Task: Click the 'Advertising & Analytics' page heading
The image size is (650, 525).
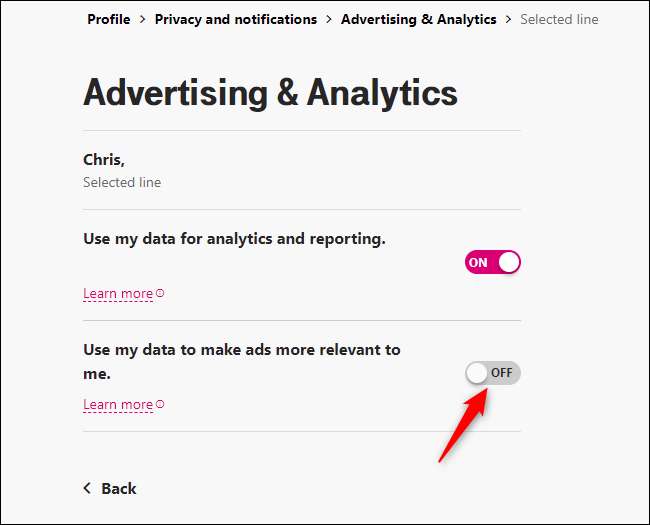Action: 270,93
